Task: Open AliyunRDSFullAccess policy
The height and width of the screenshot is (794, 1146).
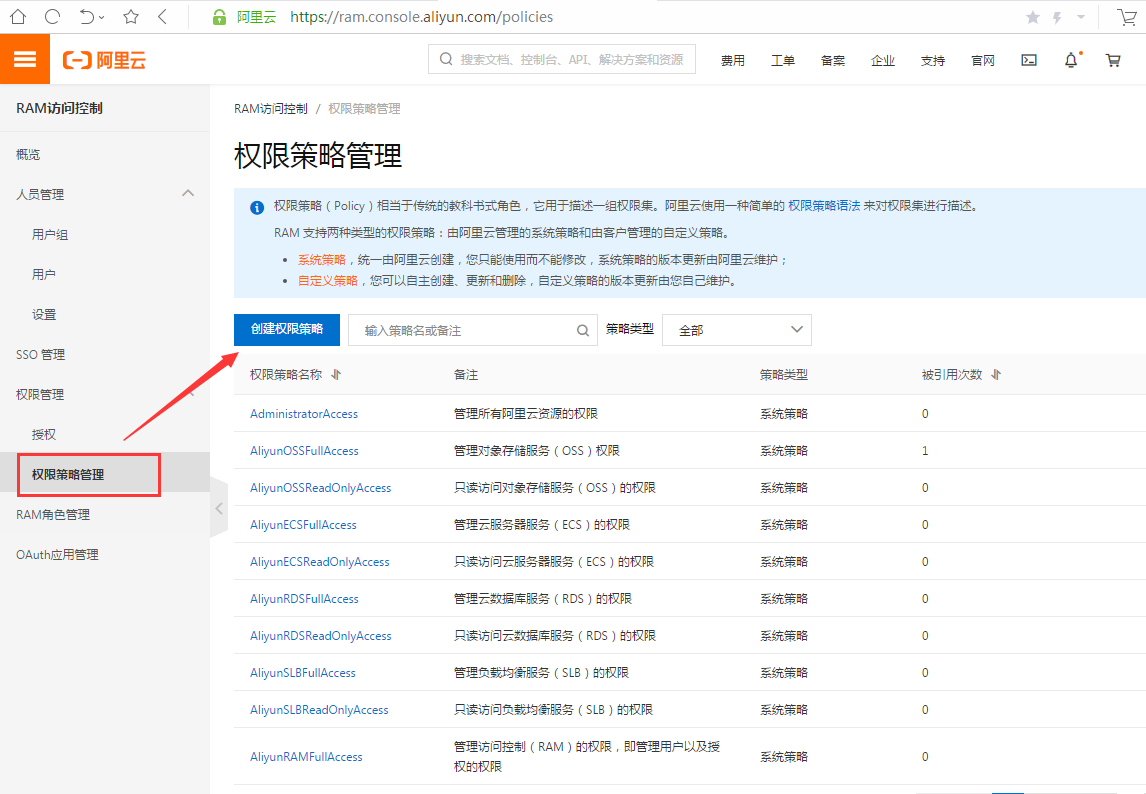Action: point(304,599)
